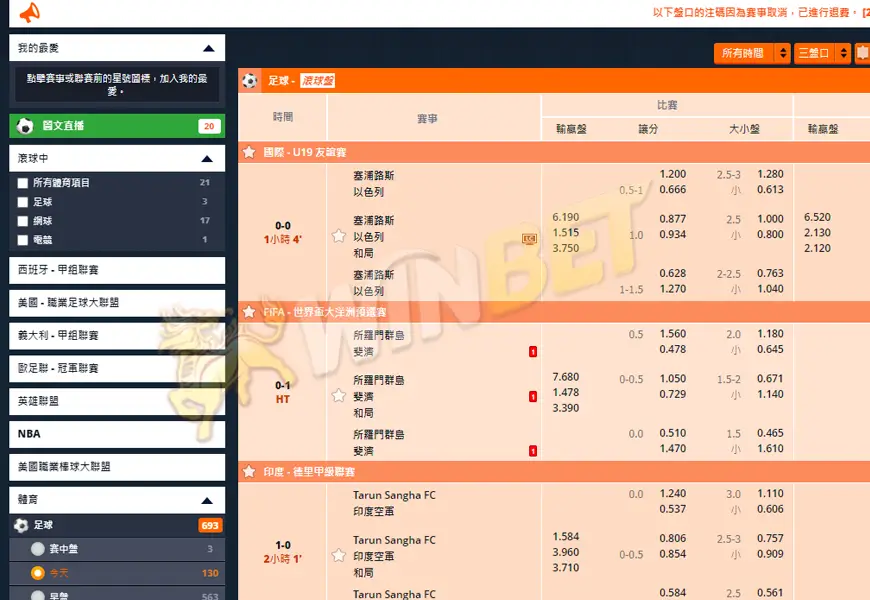
Task: Tick the 網球 checkbox under 滾球中
Action: click(23, 221)
